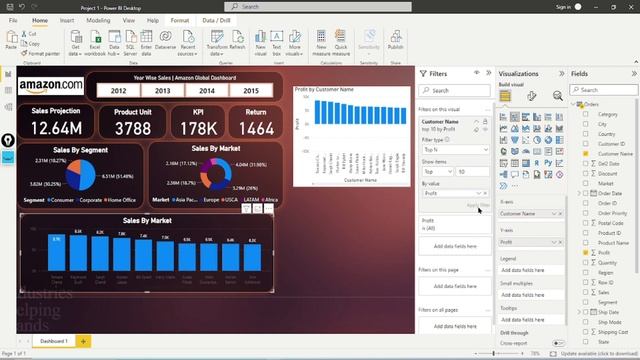Switch to Report view in left sidebar
Image resolution: width=640 pixels, height=360 pixels.
point(8,74)
